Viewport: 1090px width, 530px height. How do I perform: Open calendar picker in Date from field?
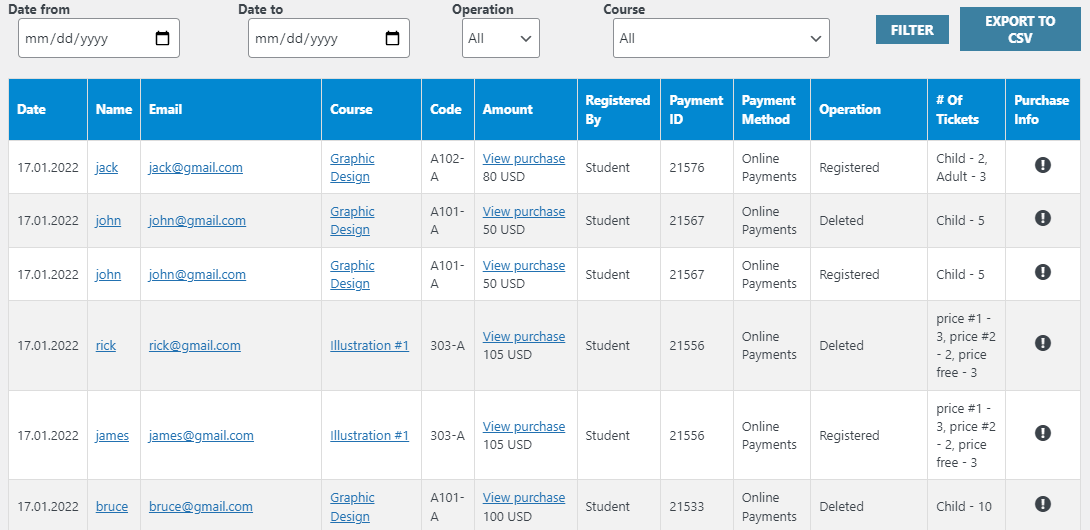[162, 39]
